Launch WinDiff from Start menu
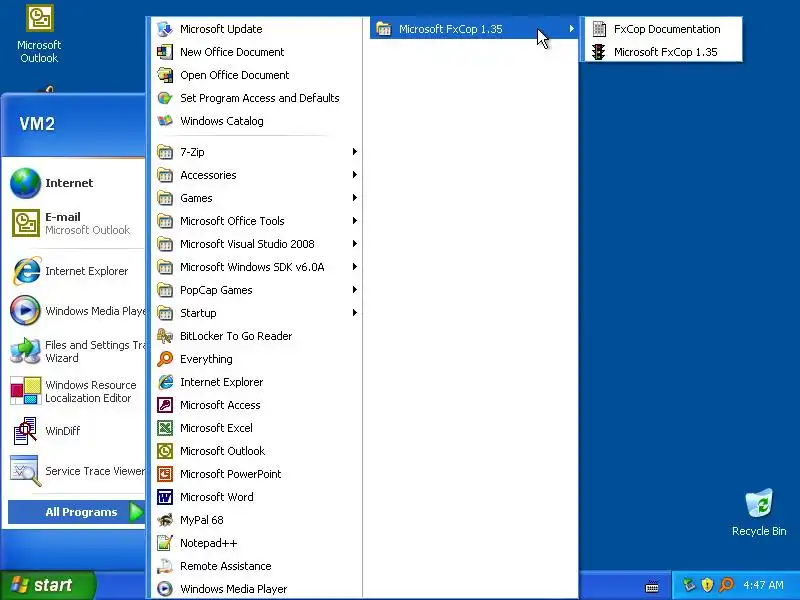Image resolution: width=800 pixels, height=600 pixels. click(74, 431)
